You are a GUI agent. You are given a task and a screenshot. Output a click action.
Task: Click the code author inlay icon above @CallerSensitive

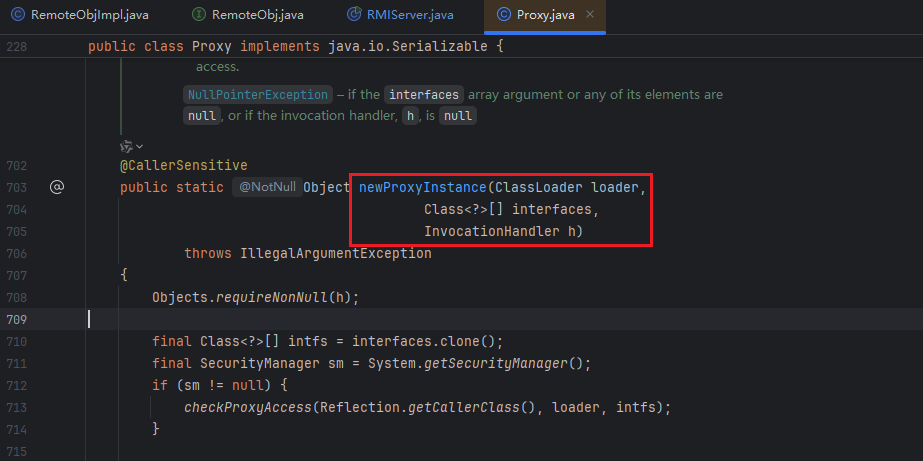pos(126,146)
